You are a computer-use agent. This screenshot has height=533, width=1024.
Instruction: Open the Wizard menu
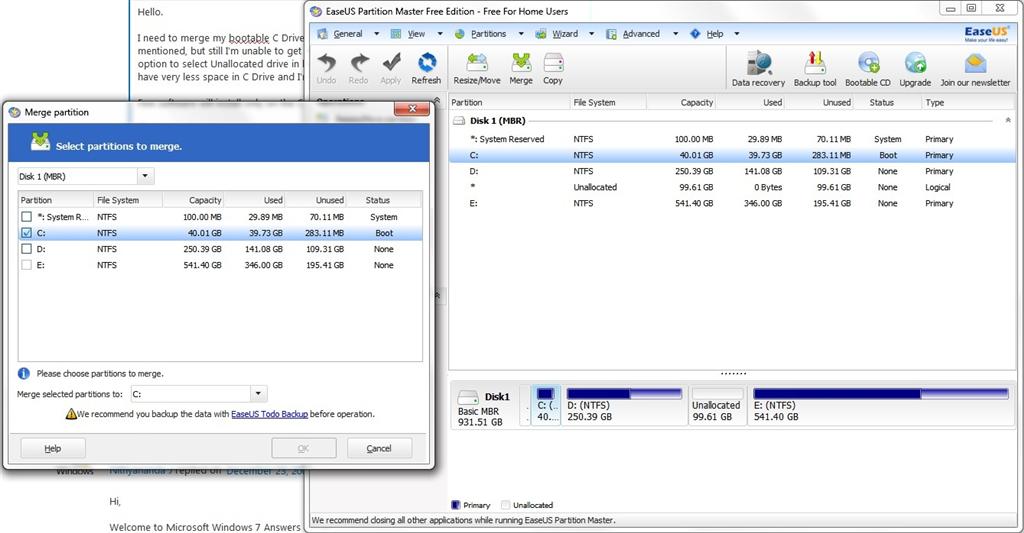(565, 34)
